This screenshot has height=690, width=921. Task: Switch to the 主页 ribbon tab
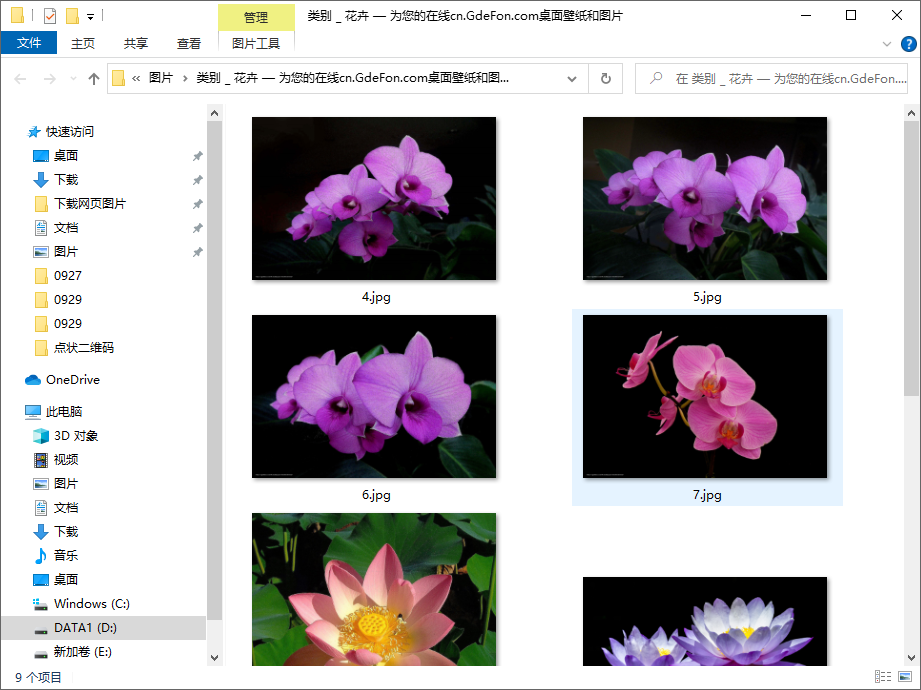click(83, 43)
